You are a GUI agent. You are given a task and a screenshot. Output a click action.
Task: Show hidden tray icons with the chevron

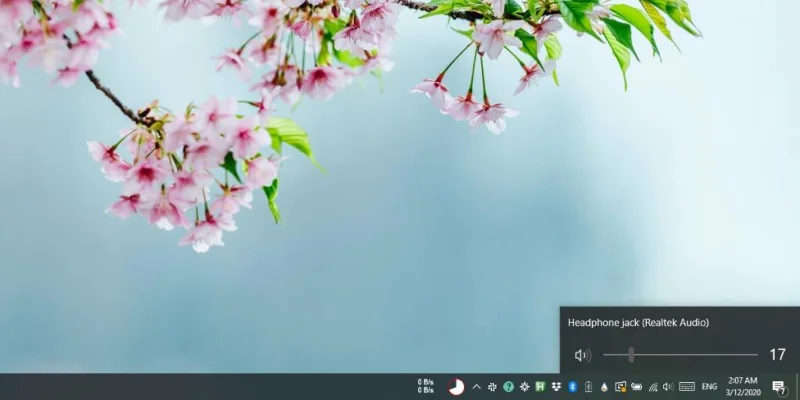(x=477, y=387)
